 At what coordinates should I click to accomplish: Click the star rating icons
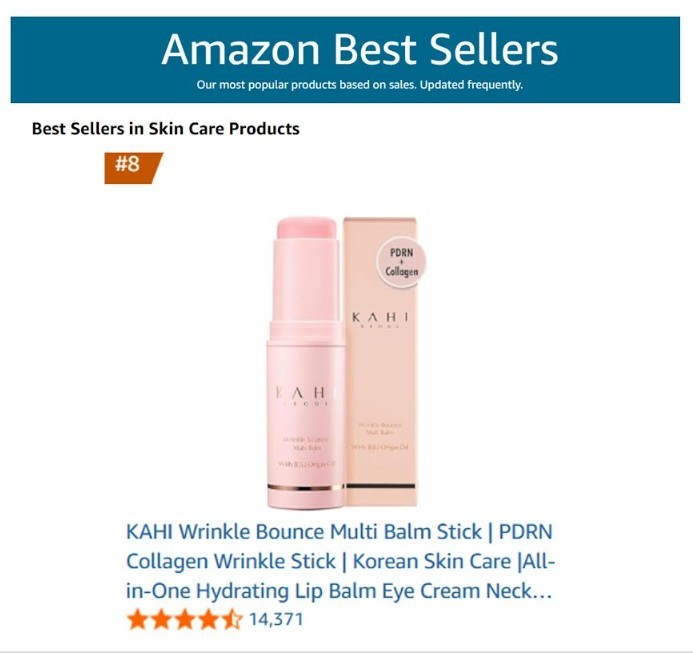click(x=185, y=619)
